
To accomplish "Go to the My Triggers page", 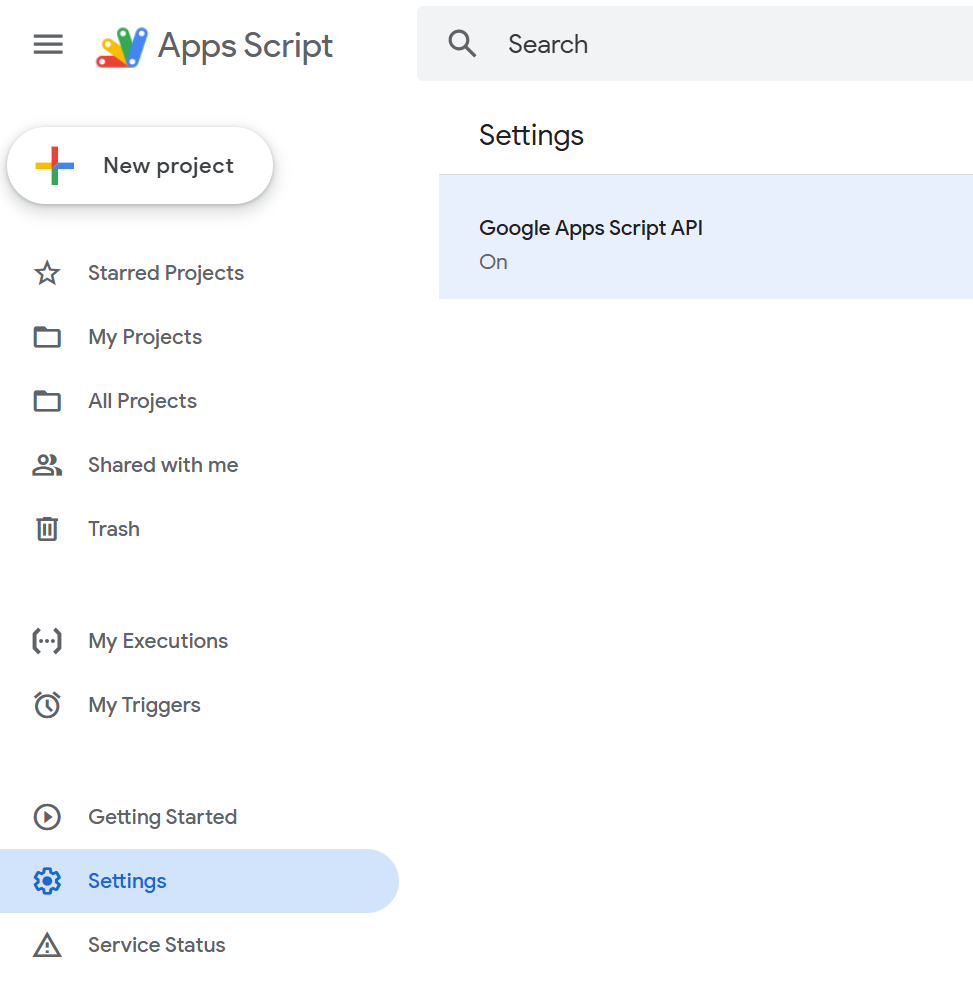I will coord(144,705).
